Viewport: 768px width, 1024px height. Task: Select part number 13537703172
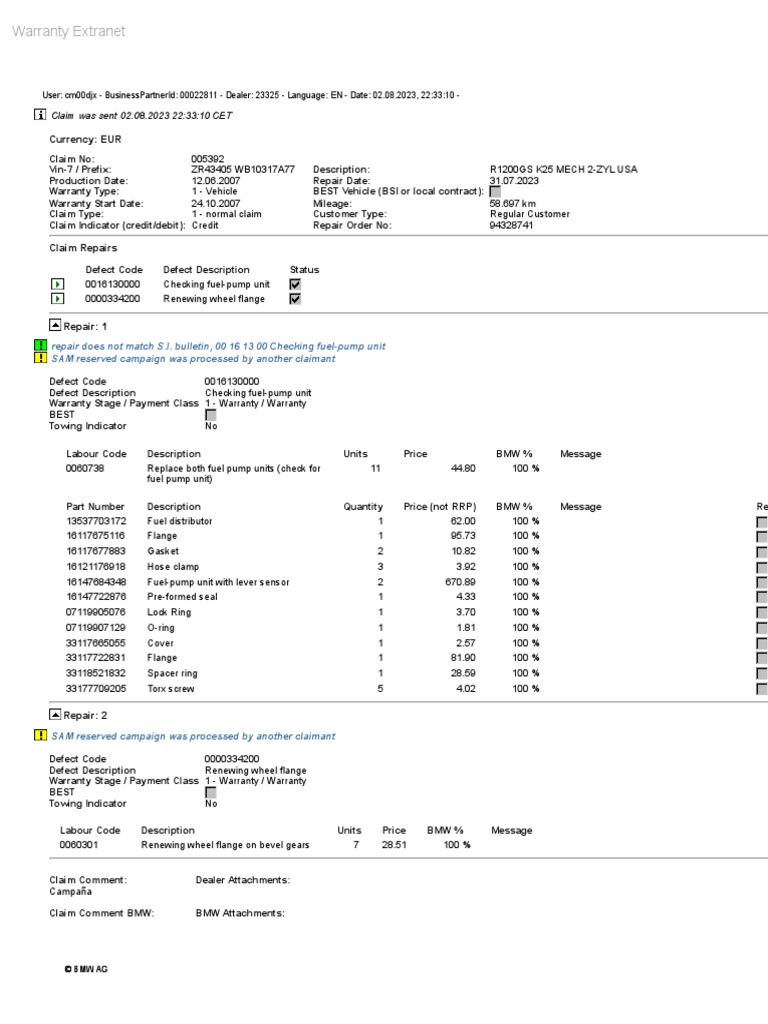[x=96, y=521]
